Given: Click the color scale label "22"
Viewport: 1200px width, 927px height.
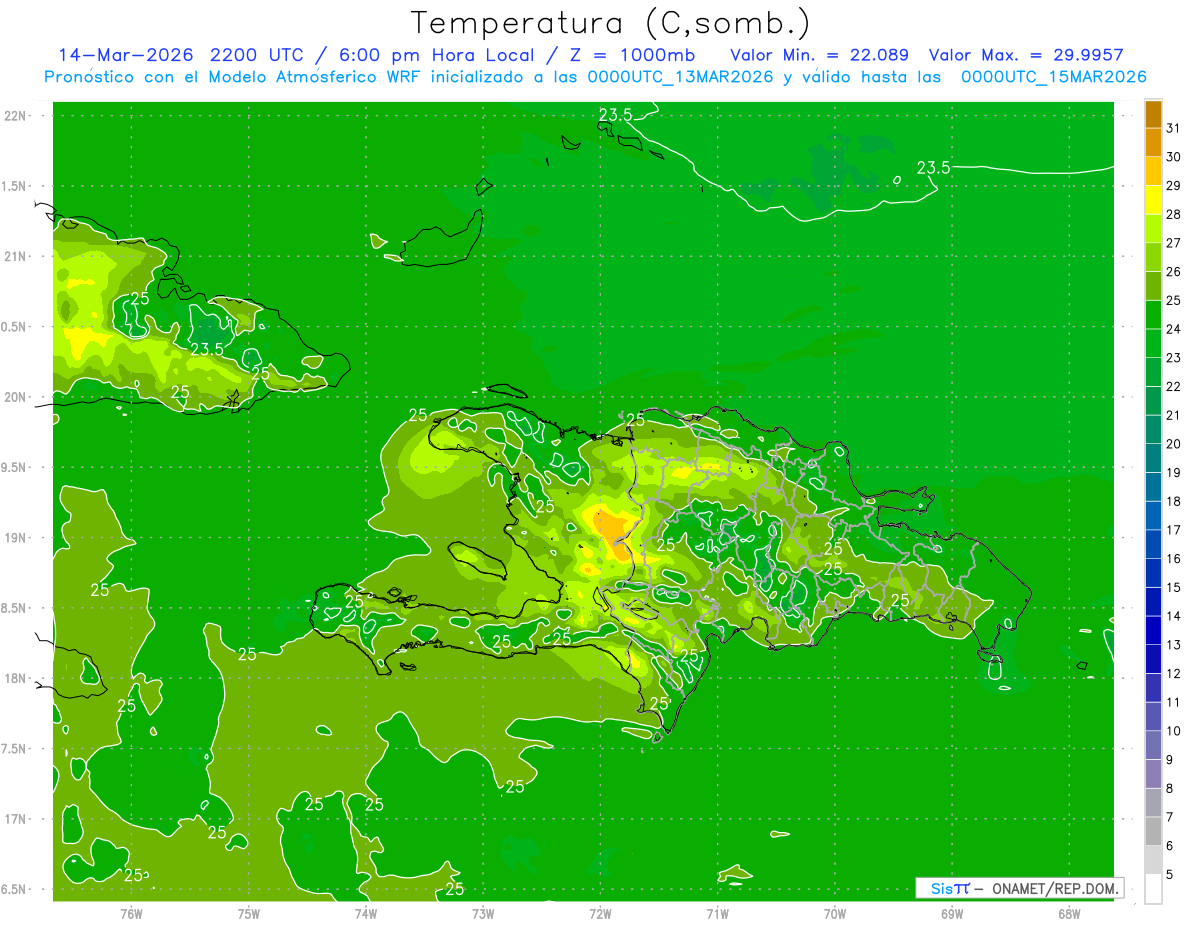Looking at the screenshot, I should pos(1174,387).
